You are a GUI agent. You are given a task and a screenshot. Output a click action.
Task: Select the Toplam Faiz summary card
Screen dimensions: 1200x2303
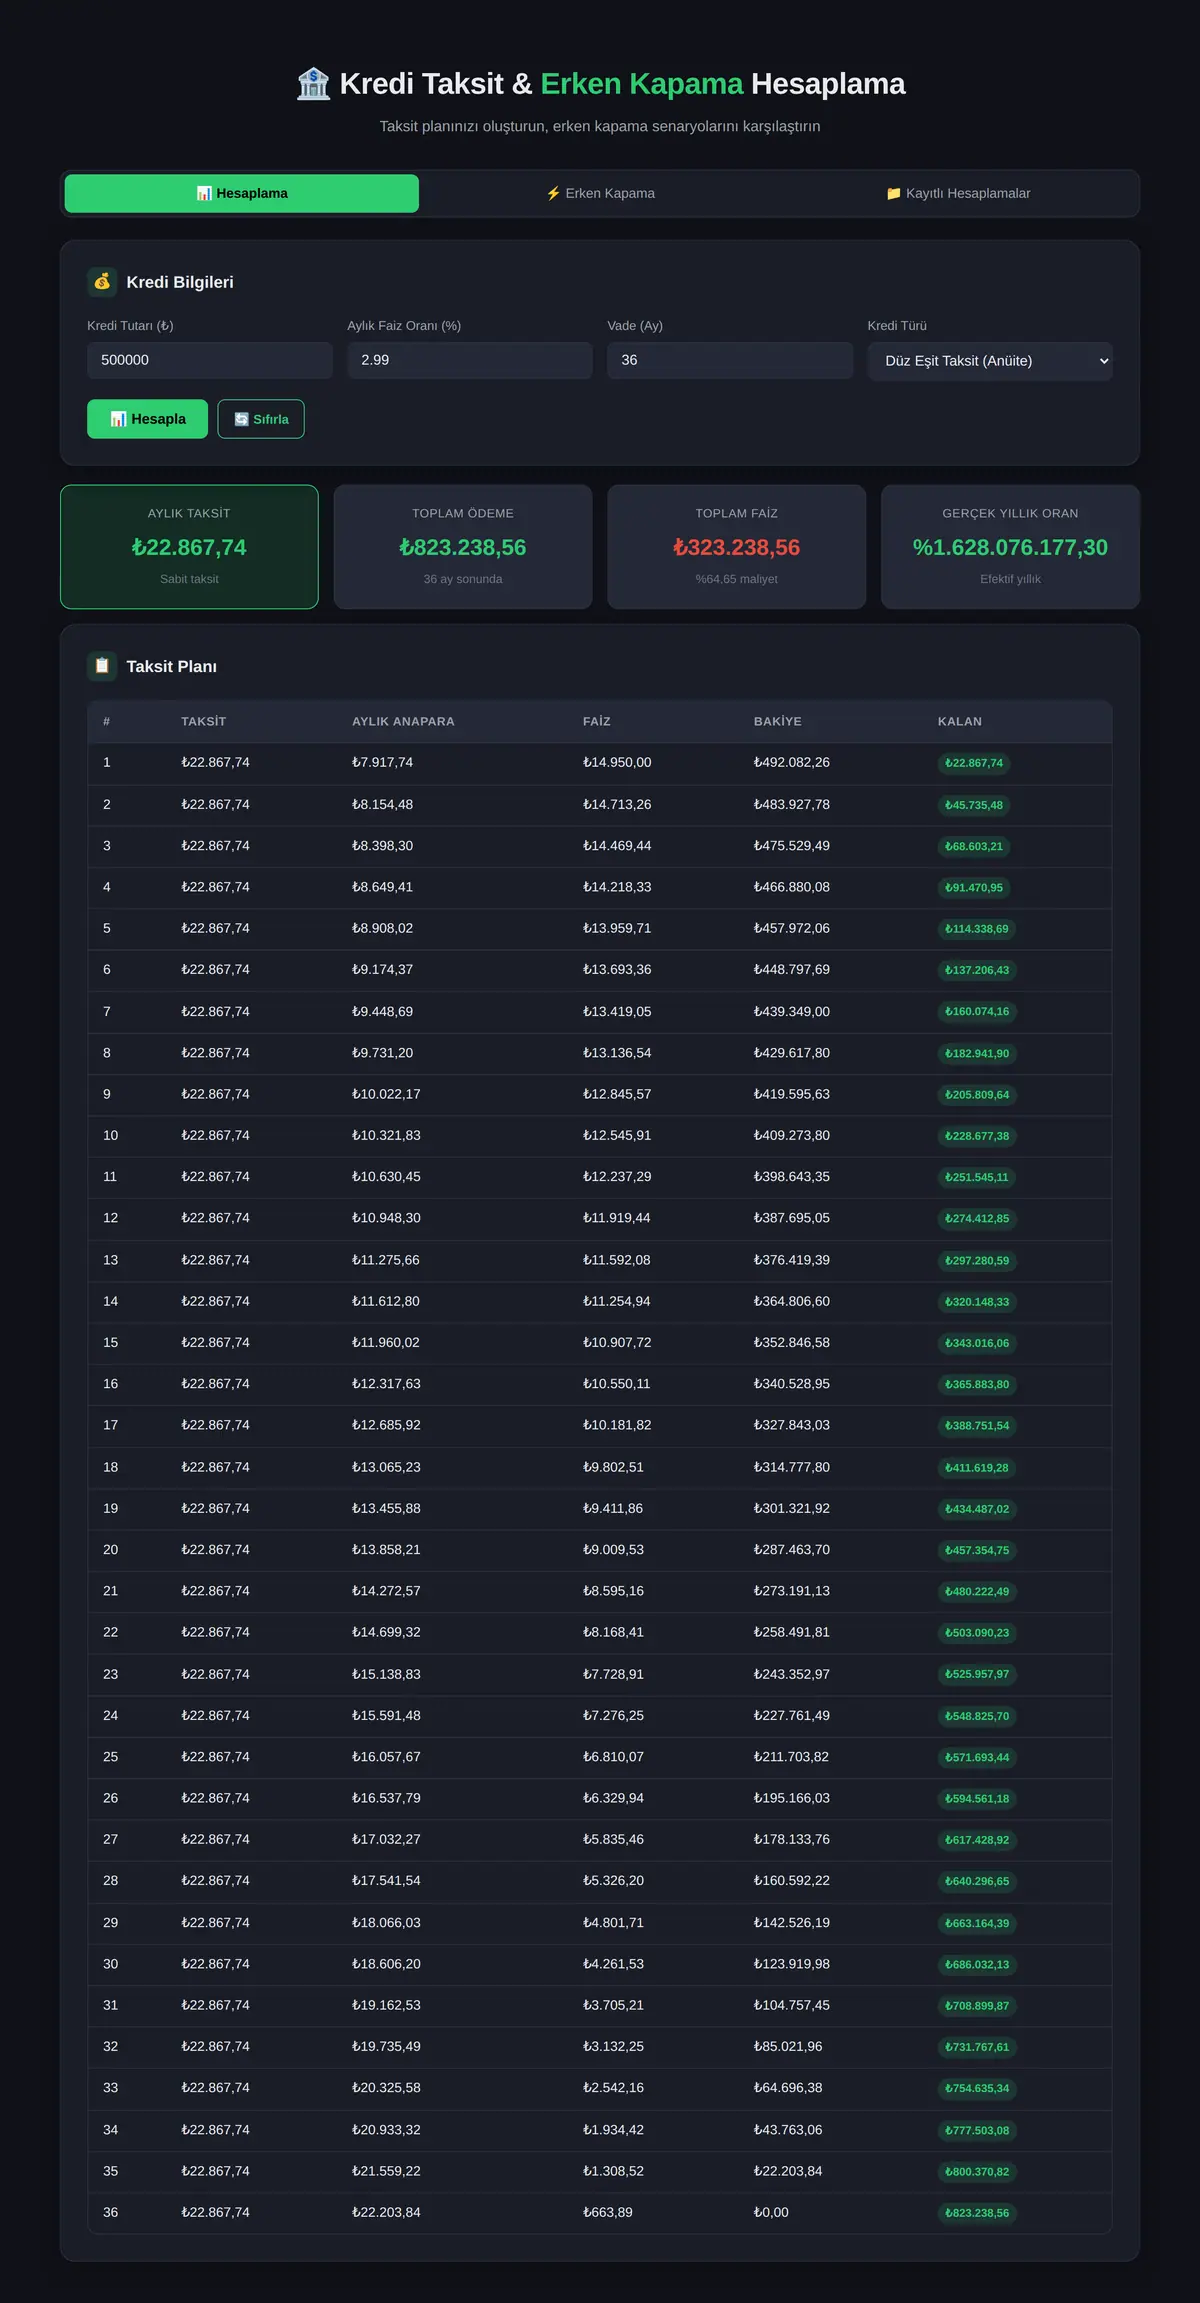tap(737, 547)
